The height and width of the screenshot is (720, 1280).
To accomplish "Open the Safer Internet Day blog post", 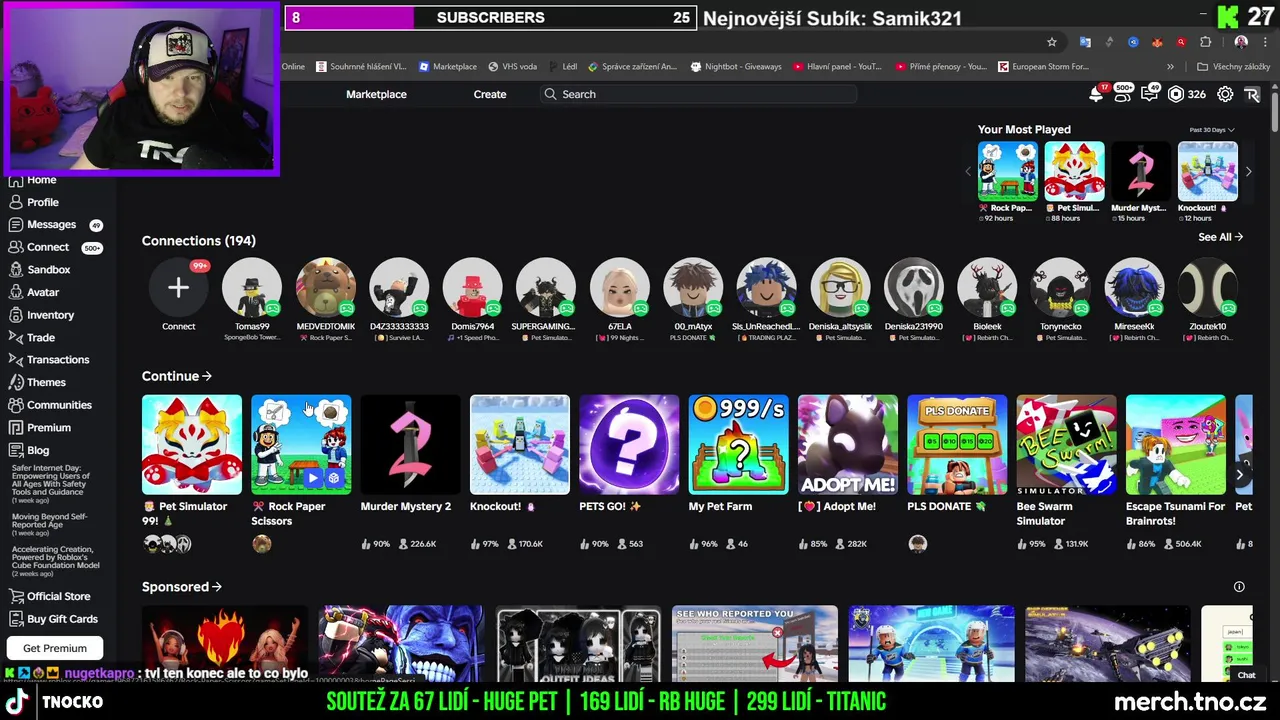I will tap(51, 483).
